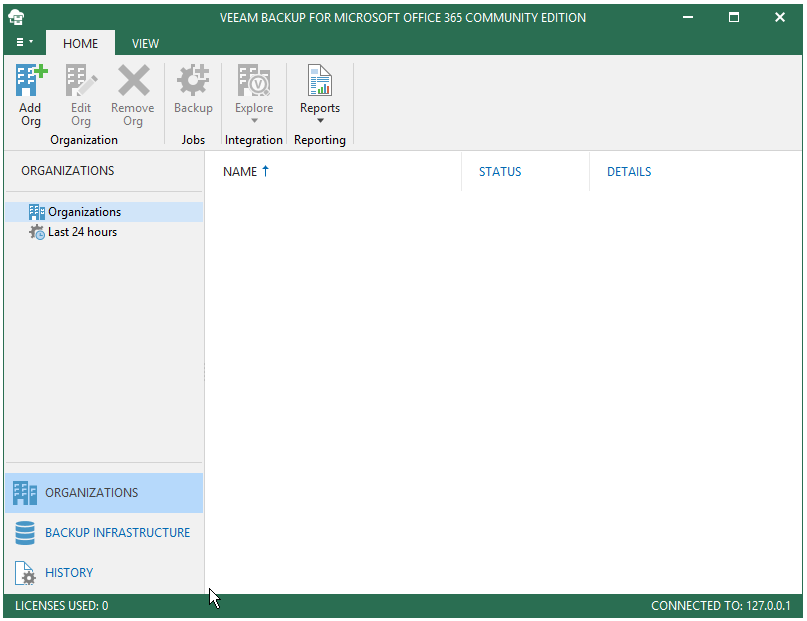Close the Veeam Backup window
The width and height of the screenshot is (807, 621).
pyautogui.click(x=780, y=17)
